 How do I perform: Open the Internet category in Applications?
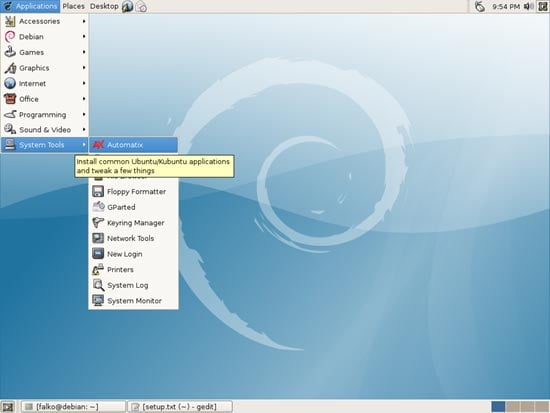click(x=45, y=84)
